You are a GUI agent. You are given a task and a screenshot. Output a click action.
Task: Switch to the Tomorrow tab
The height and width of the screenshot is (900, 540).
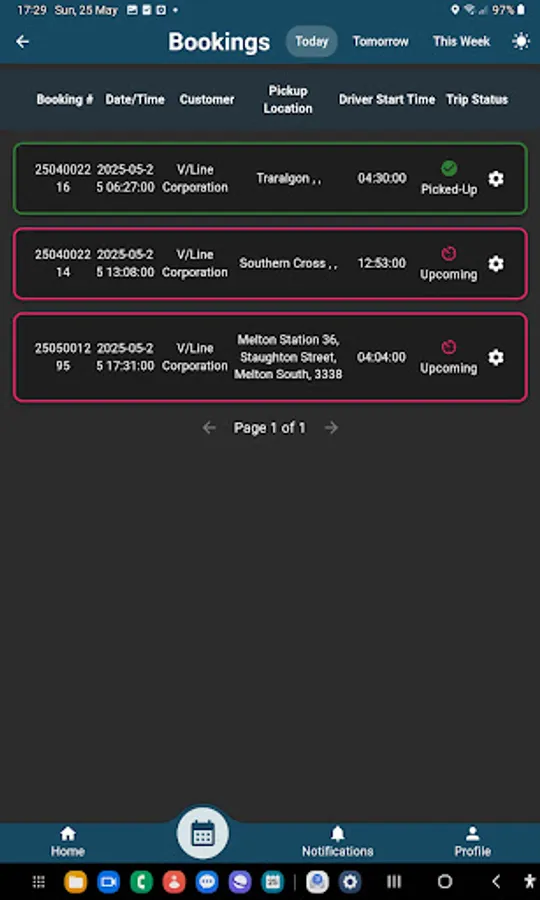(380, 41)
